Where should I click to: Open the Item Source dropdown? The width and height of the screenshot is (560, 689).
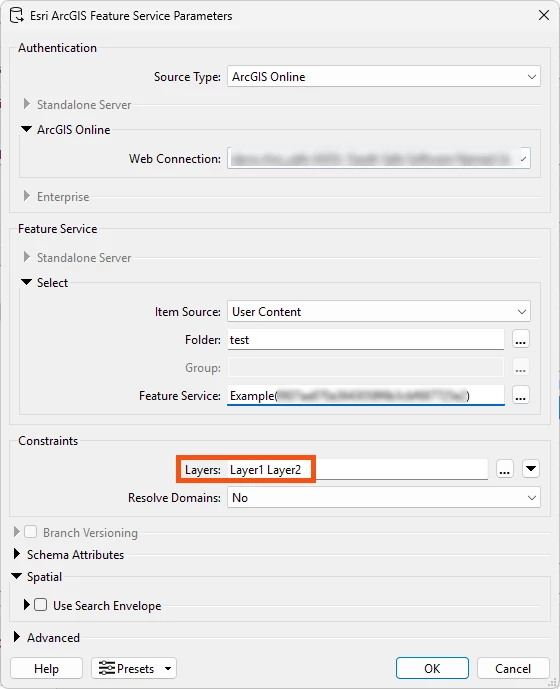tap(378, 312)
